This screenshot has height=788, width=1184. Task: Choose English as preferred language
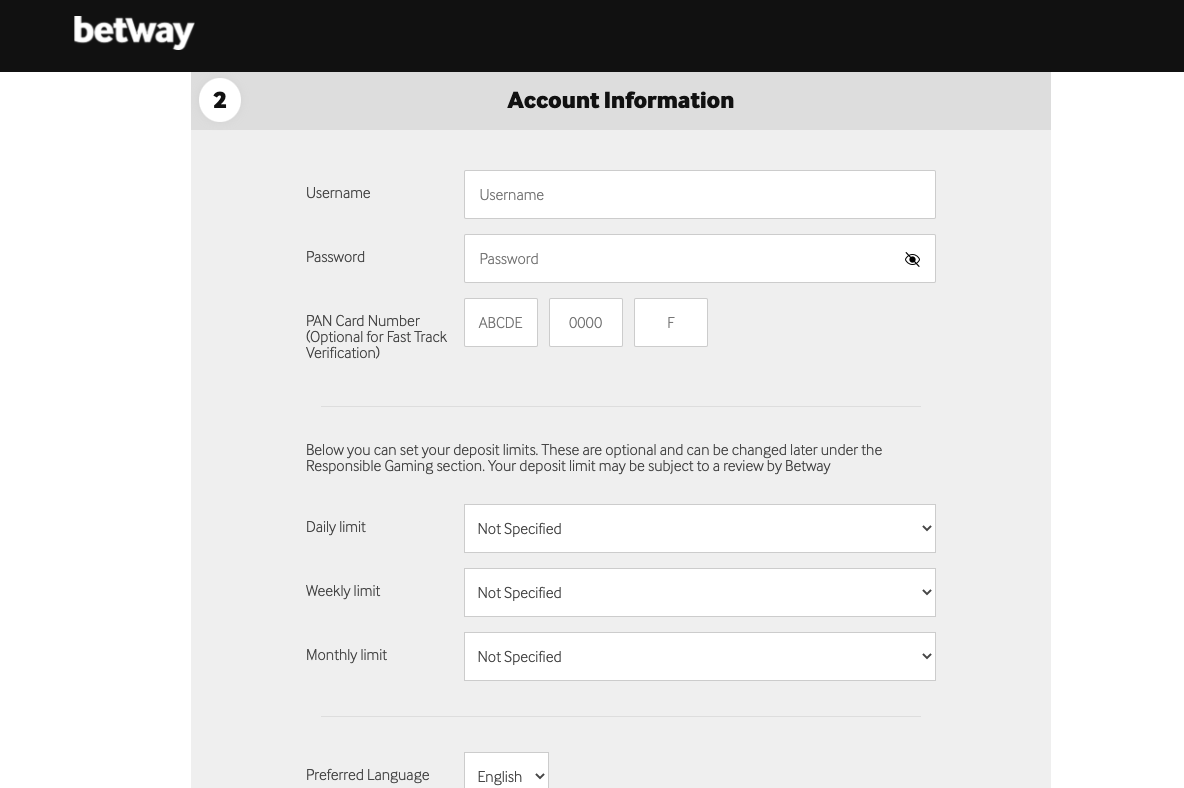[506, 775]
